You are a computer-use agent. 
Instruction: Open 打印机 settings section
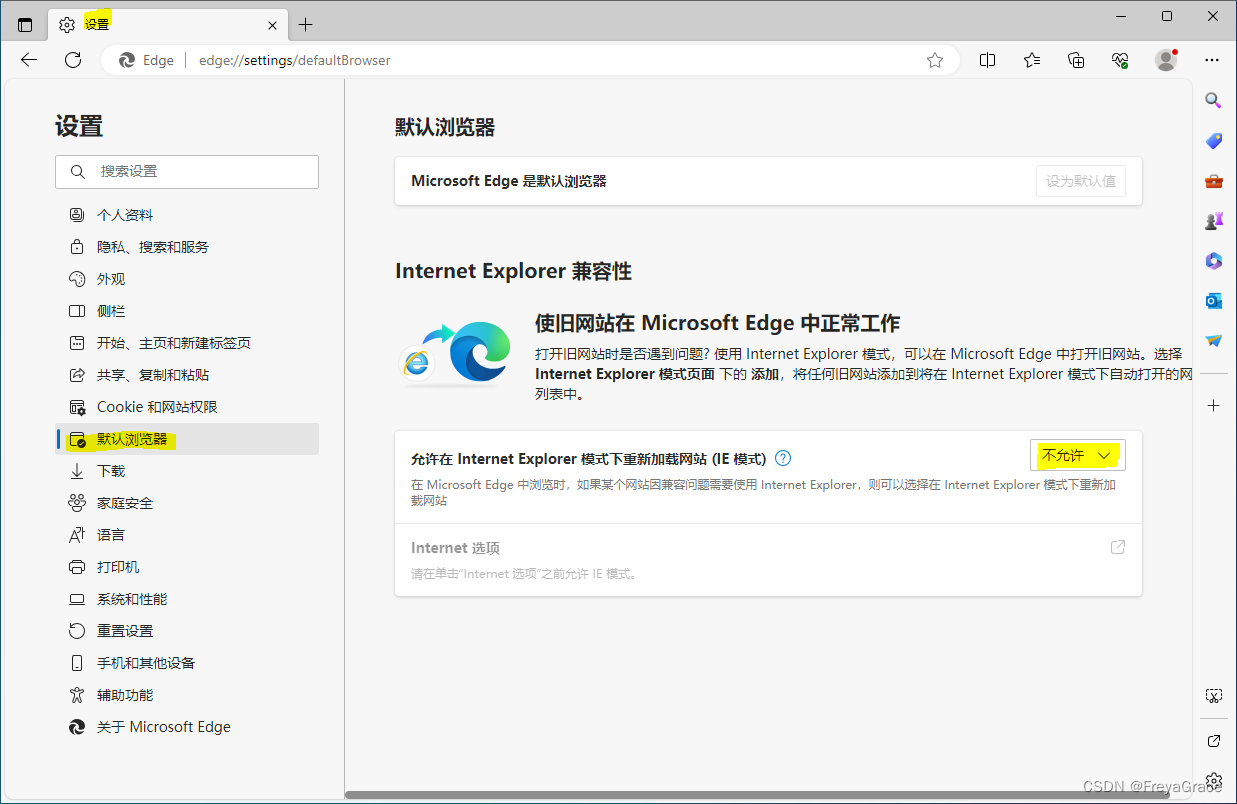pyautogui.click(x=187, y=567)
